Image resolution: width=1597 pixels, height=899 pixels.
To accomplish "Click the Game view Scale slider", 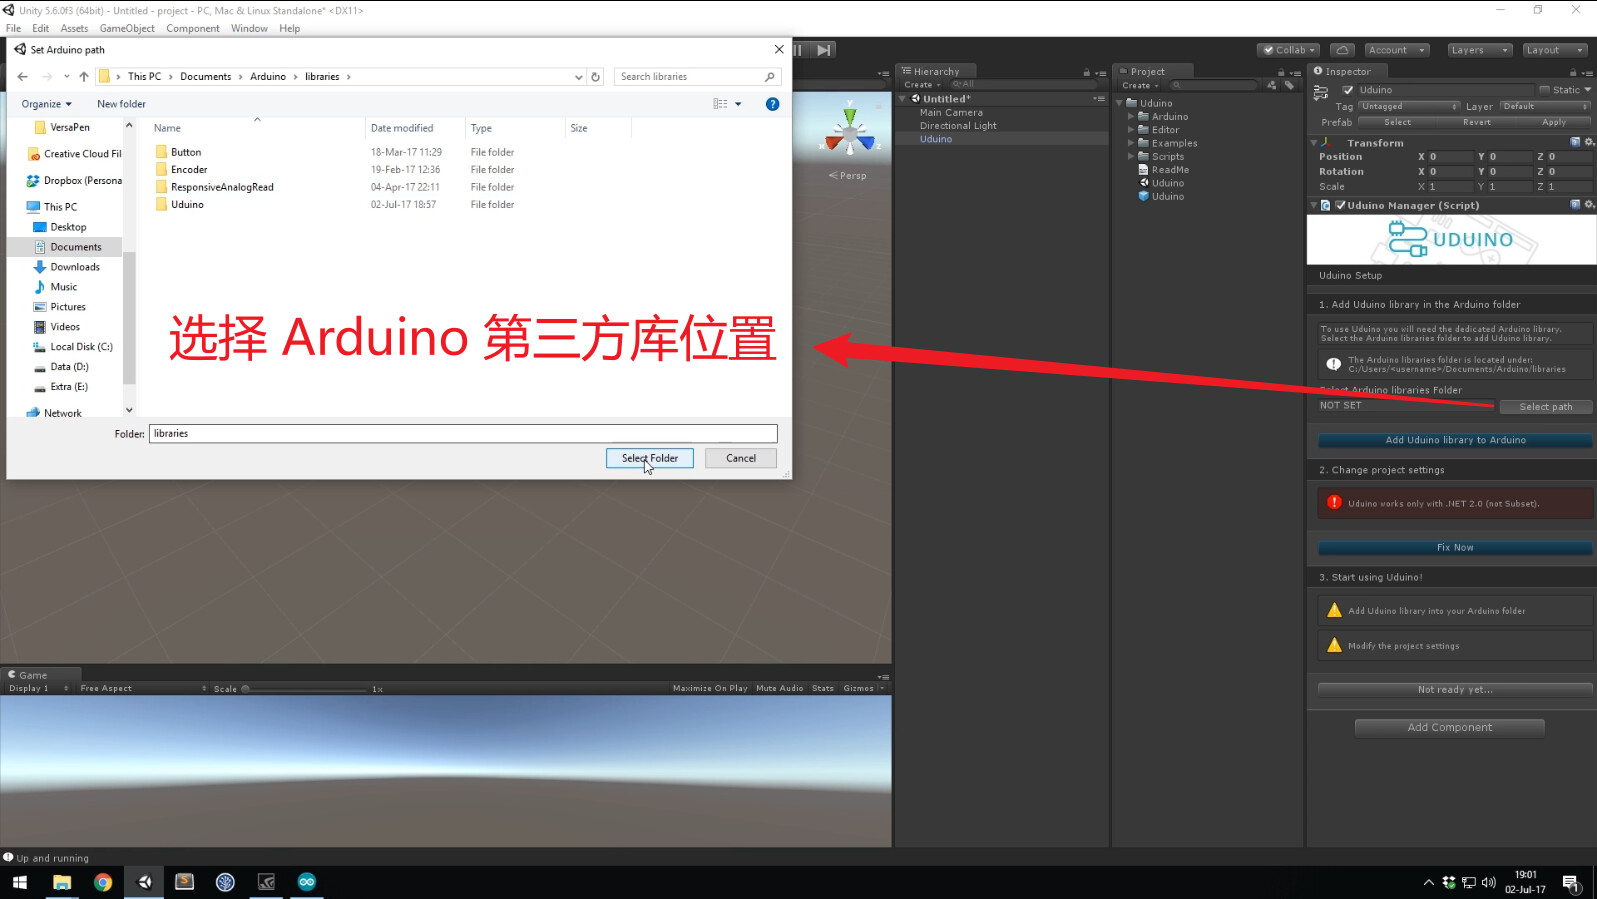I will click(305, 689).
